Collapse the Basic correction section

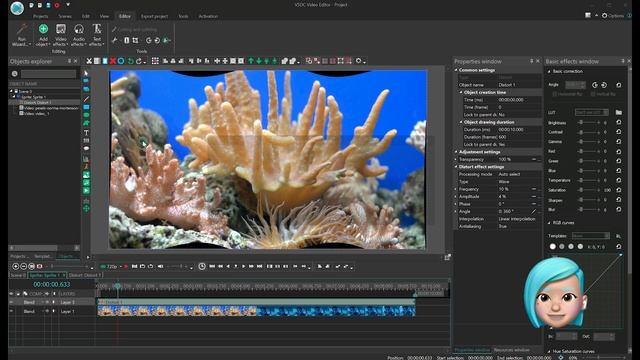(549, 71)
